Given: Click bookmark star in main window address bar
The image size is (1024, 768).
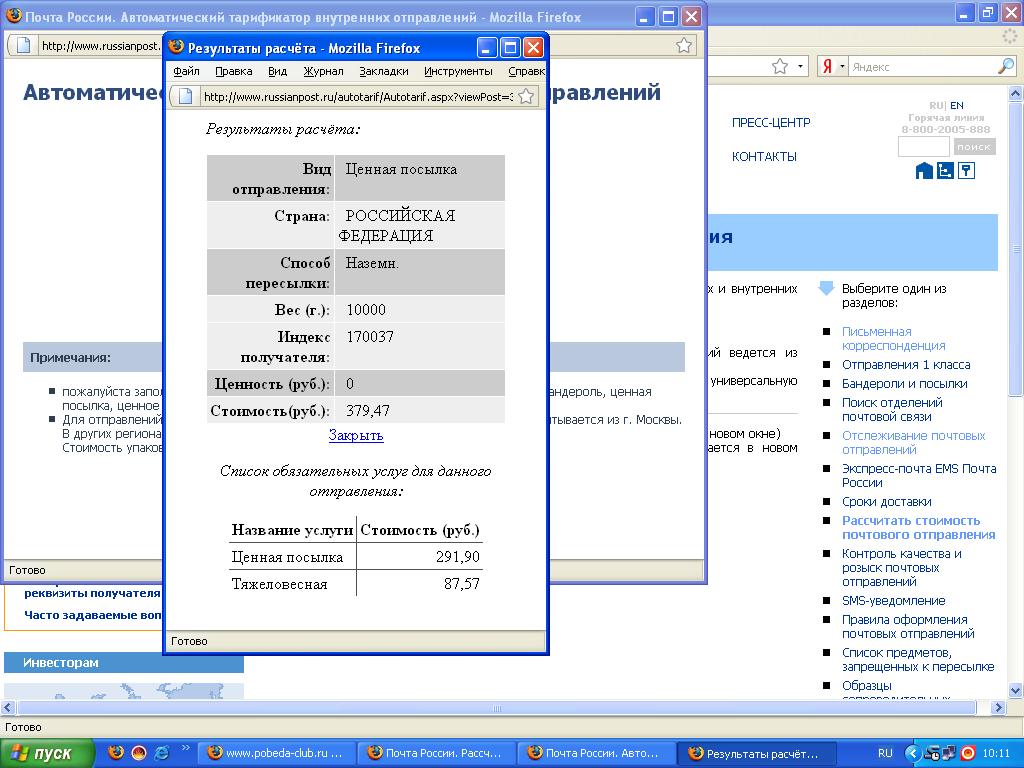Looking at the screenshot, I should click(x=780, y=67).
